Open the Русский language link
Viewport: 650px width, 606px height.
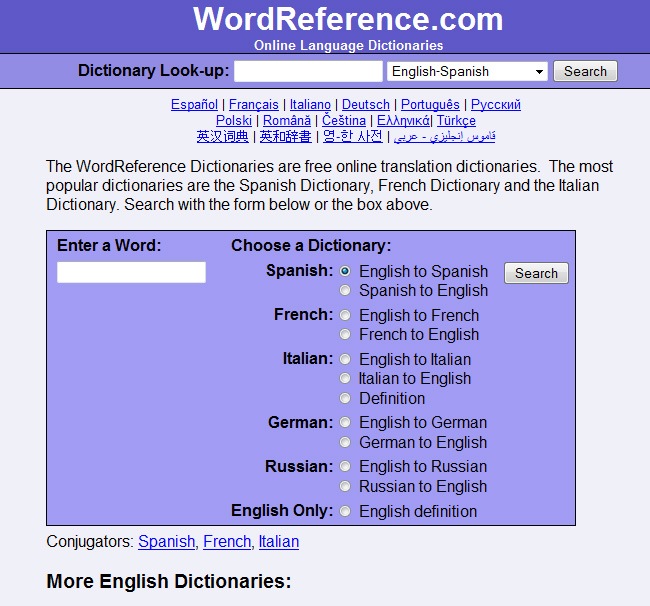[496, 104]
